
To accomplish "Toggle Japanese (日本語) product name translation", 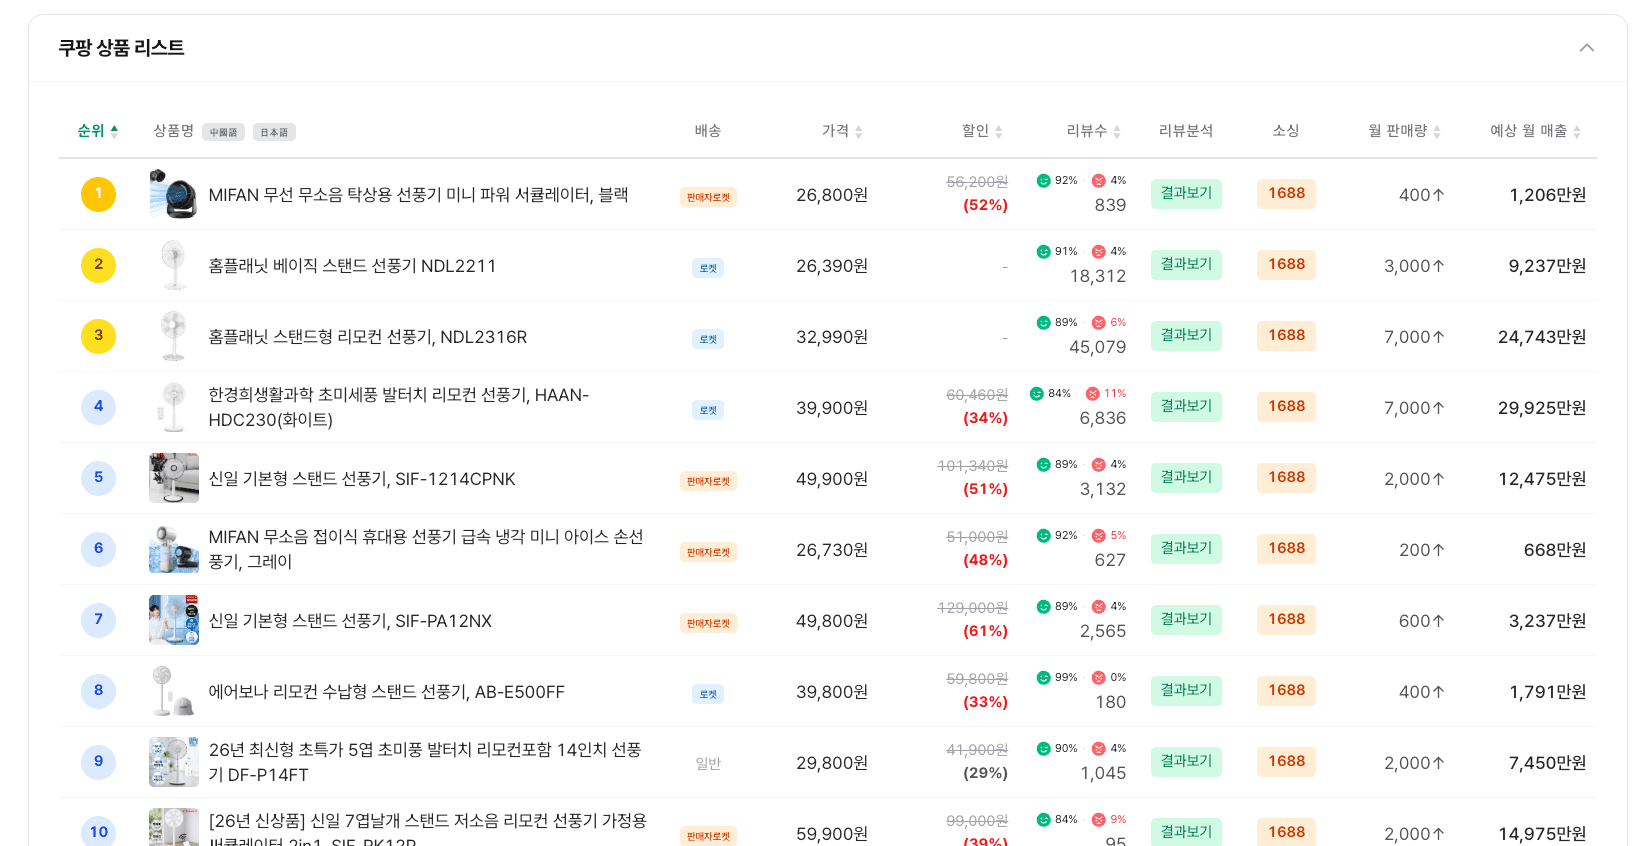I will click(x=274, y=132).
